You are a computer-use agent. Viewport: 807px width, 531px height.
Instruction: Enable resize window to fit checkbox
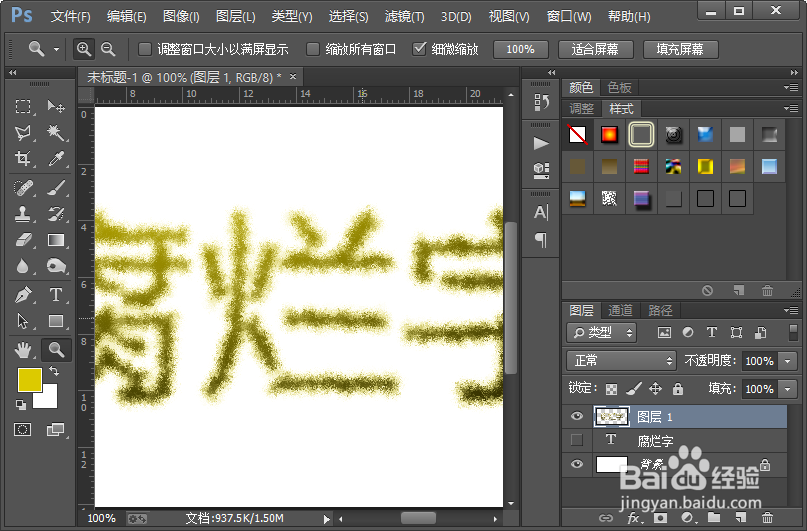(x=145, y=49)
